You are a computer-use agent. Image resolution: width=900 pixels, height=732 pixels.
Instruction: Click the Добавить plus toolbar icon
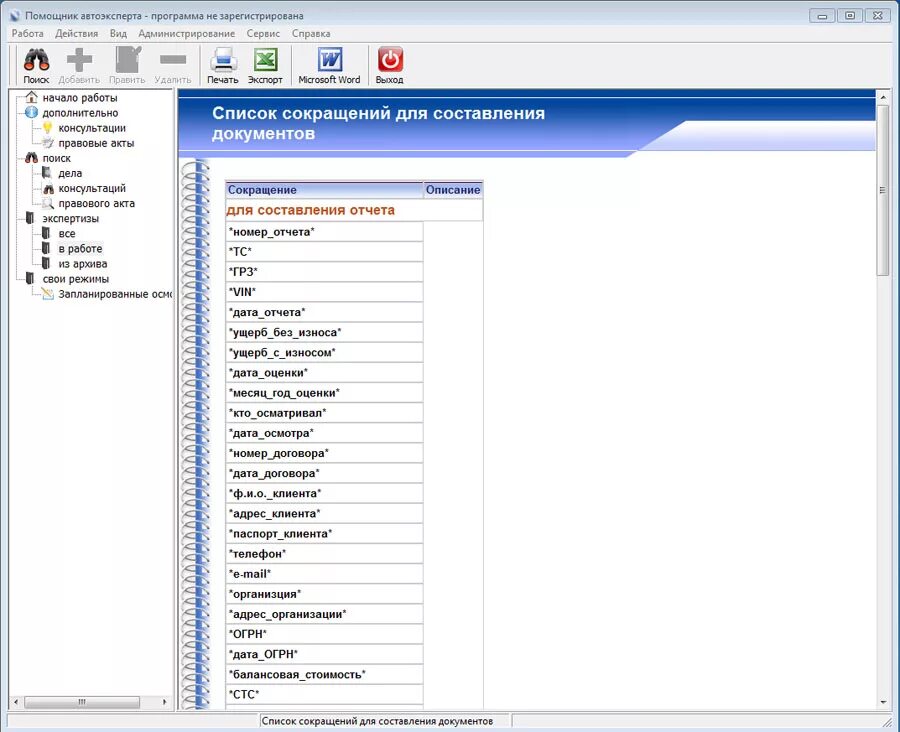click(x=79, y=60)
